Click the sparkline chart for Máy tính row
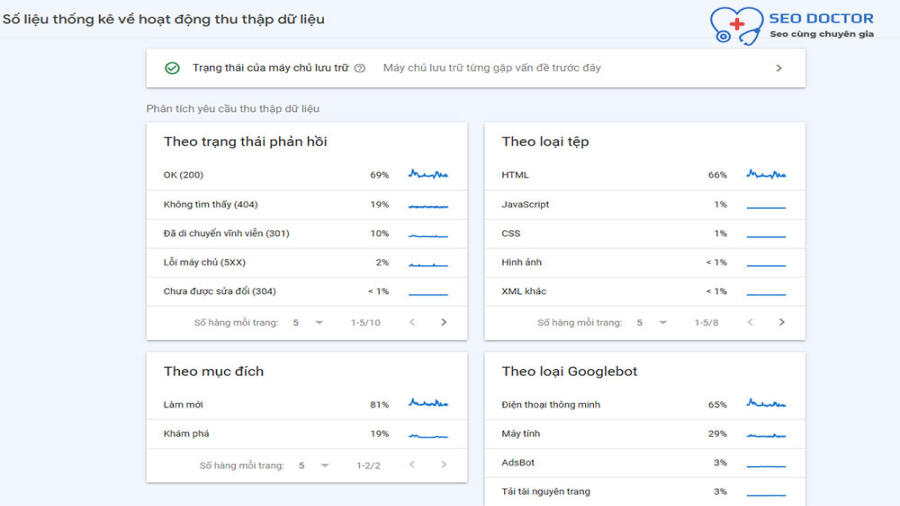Viewport: 900px width, 506px height. point(766,435)
